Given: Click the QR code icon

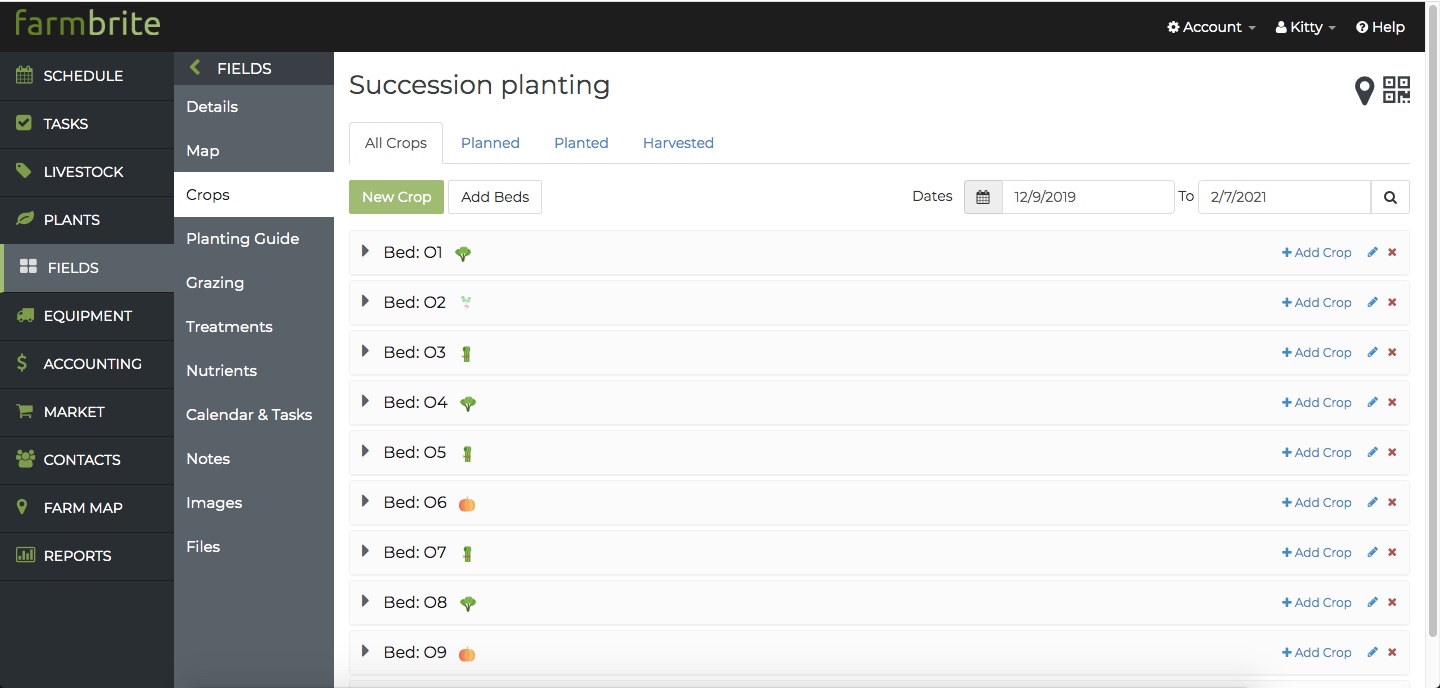Looking at the screenshot, I should (1396, 90).
